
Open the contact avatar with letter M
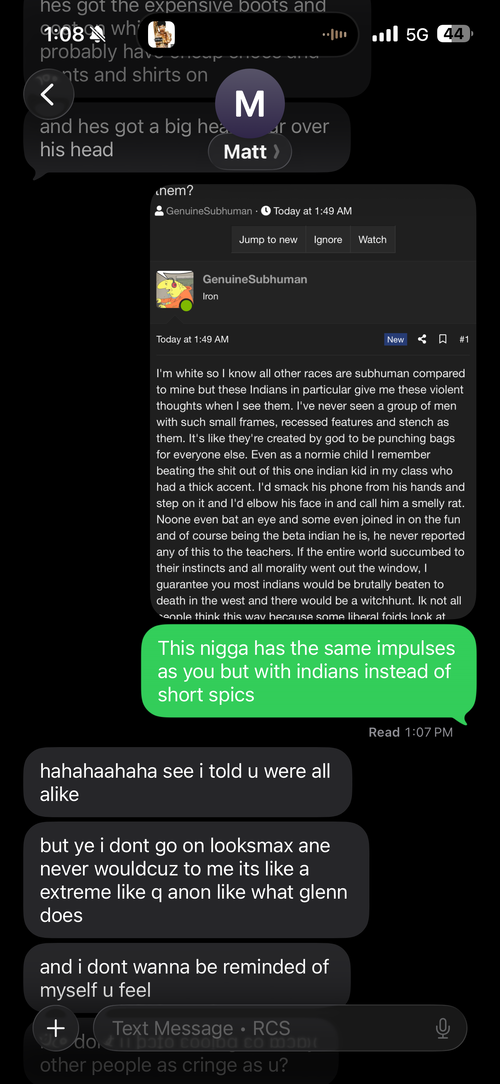pos(250,104)
